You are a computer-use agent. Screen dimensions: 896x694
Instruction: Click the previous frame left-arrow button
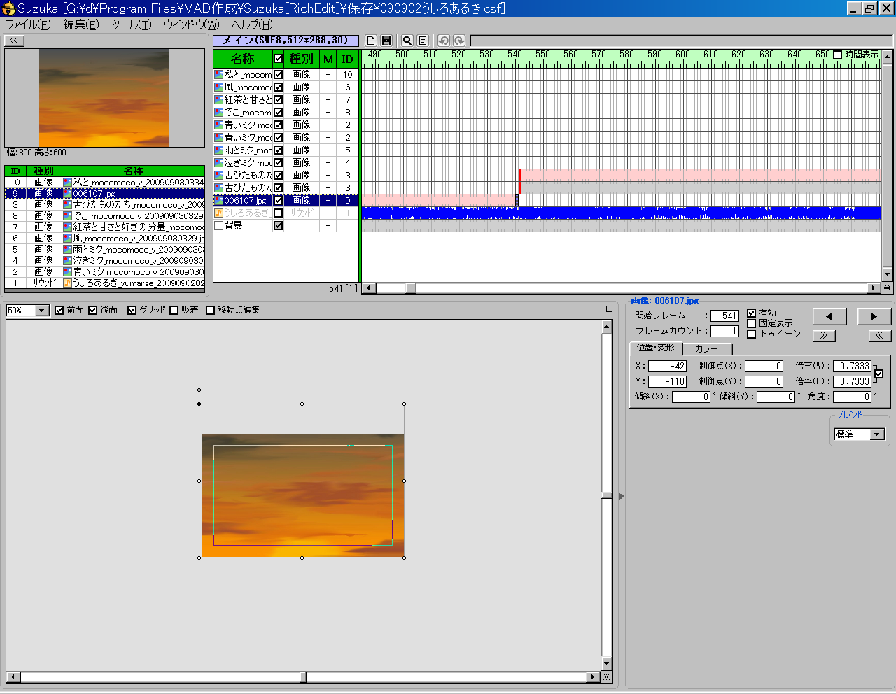tap(829, 316)
